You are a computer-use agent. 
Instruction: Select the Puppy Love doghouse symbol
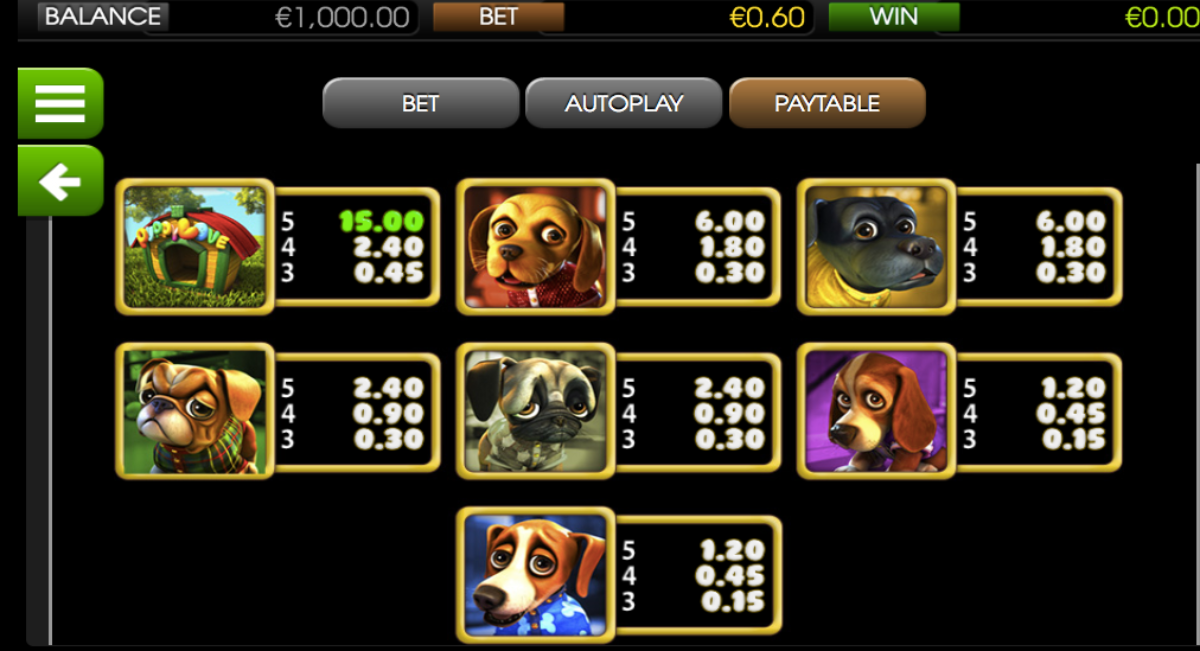[x=195, y=247]
